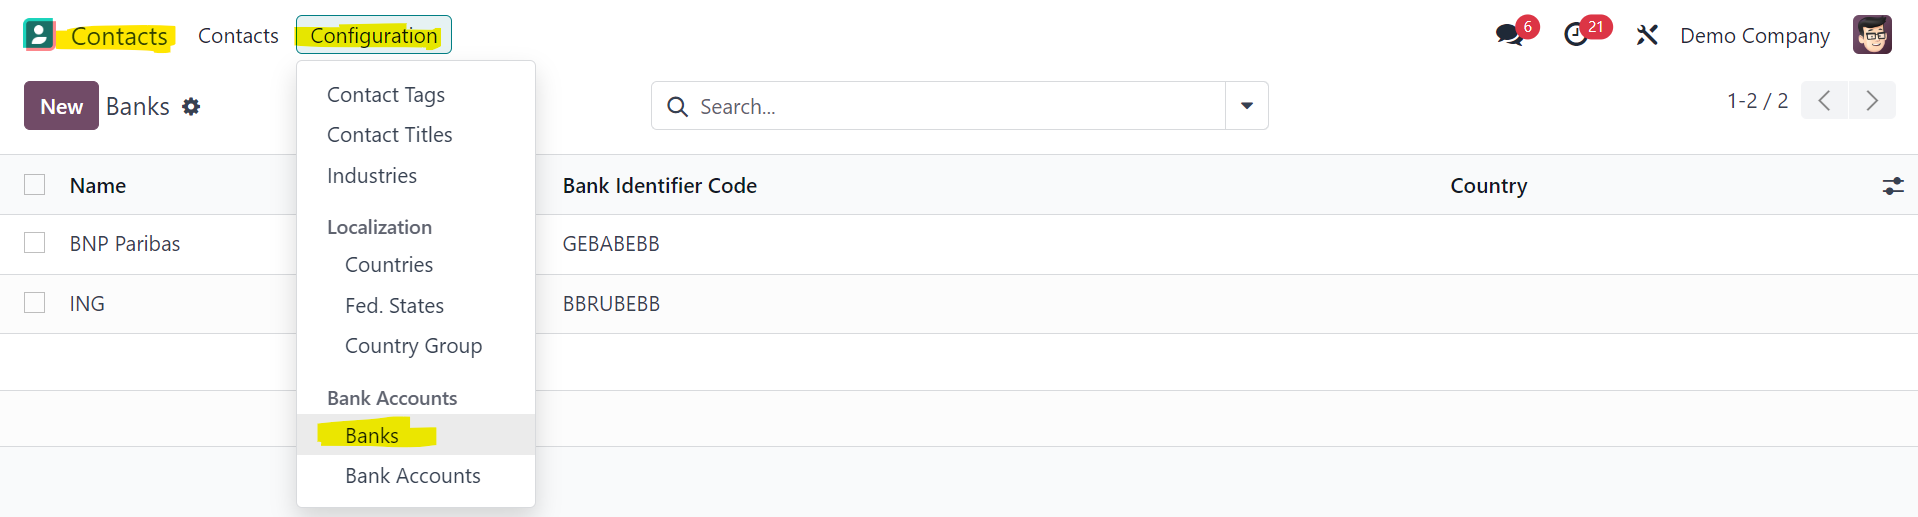This screenshot has width=1918, height=517.
Task: Select Contact Tags from the menu
Action: pos(386,95)
